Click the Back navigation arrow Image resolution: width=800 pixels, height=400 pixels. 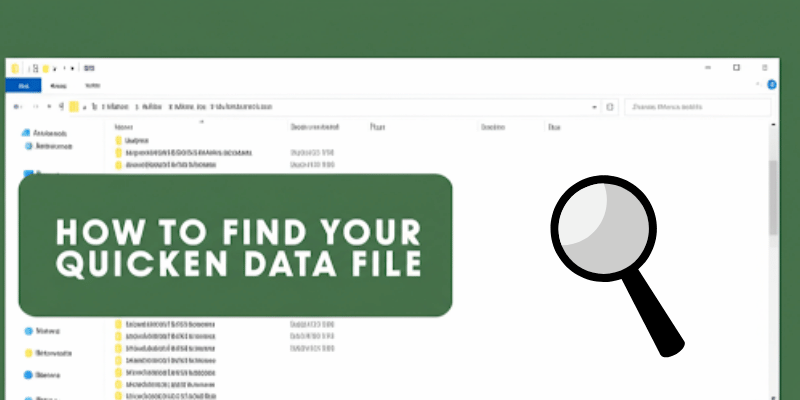coord(17,107)
